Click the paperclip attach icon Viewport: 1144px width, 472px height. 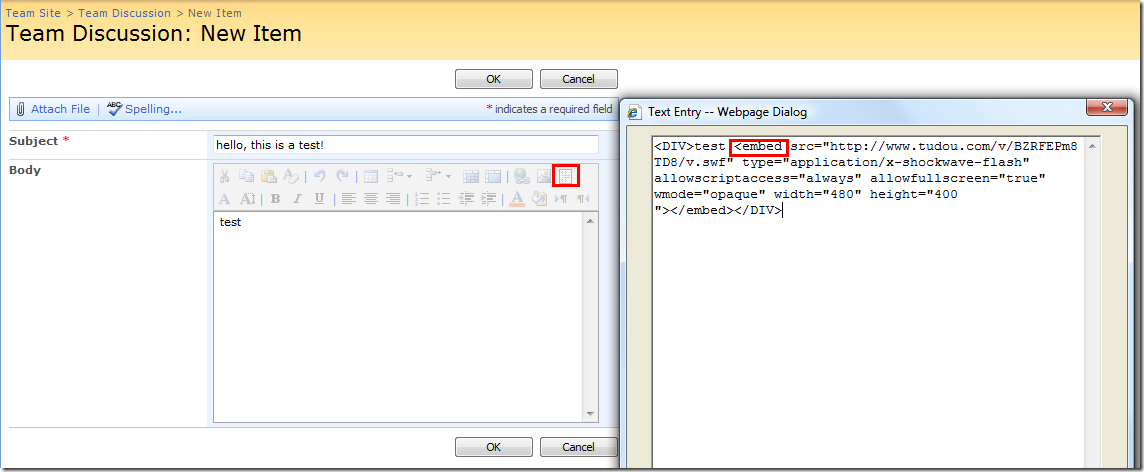coord(20,109)
